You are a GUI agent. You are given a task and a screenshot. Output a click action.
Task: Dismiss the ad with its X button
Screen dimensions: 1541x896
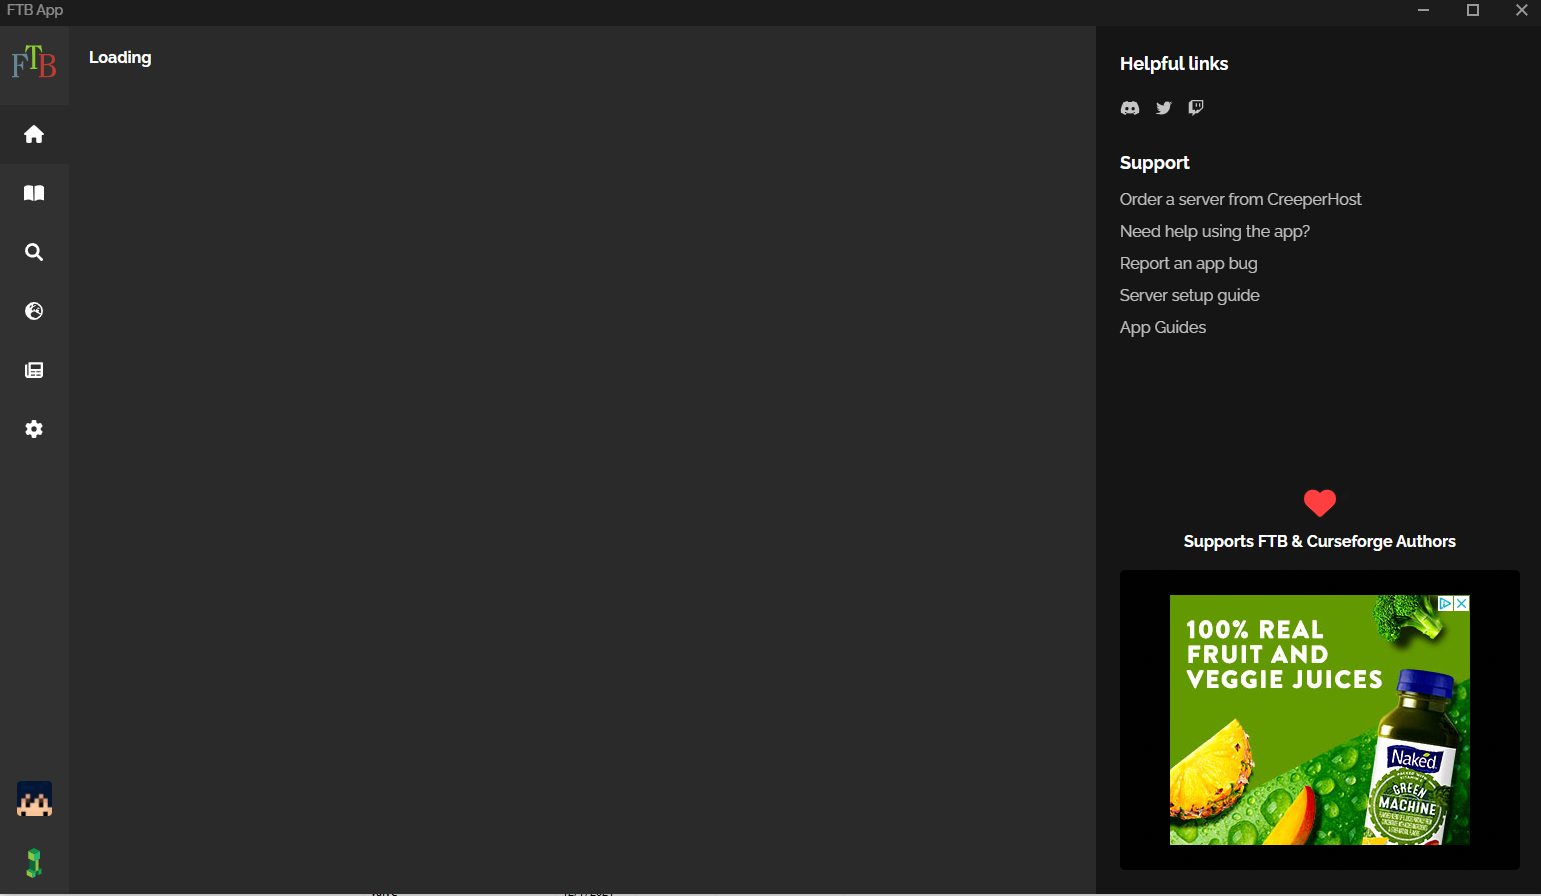pos(1461,602)
